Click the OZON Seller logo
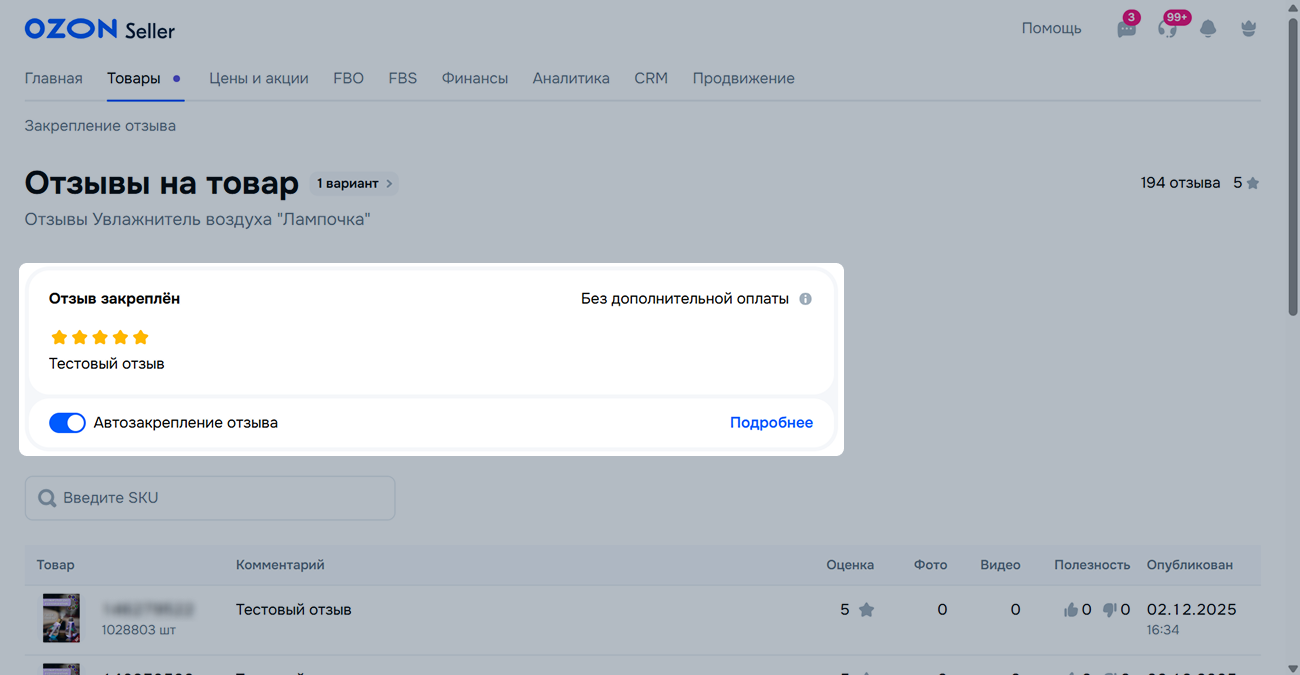The height and width of the screenshot is (675, 1300). (x=100, y=30)
